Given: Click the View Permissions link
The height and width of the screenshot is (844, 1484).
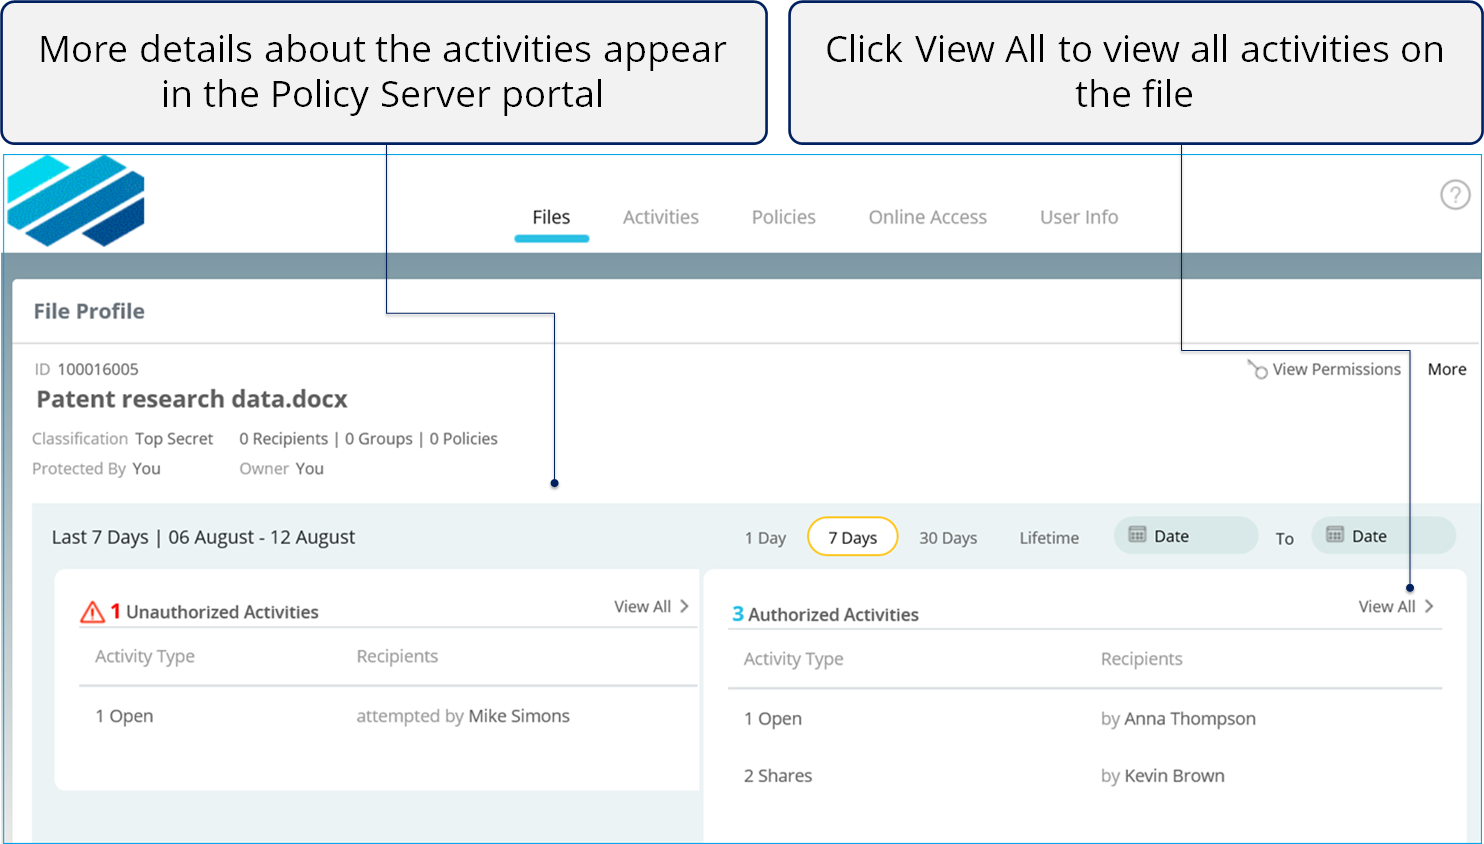Looking at the screenshot, I should pyautogui.click(x=1336, y=369).
